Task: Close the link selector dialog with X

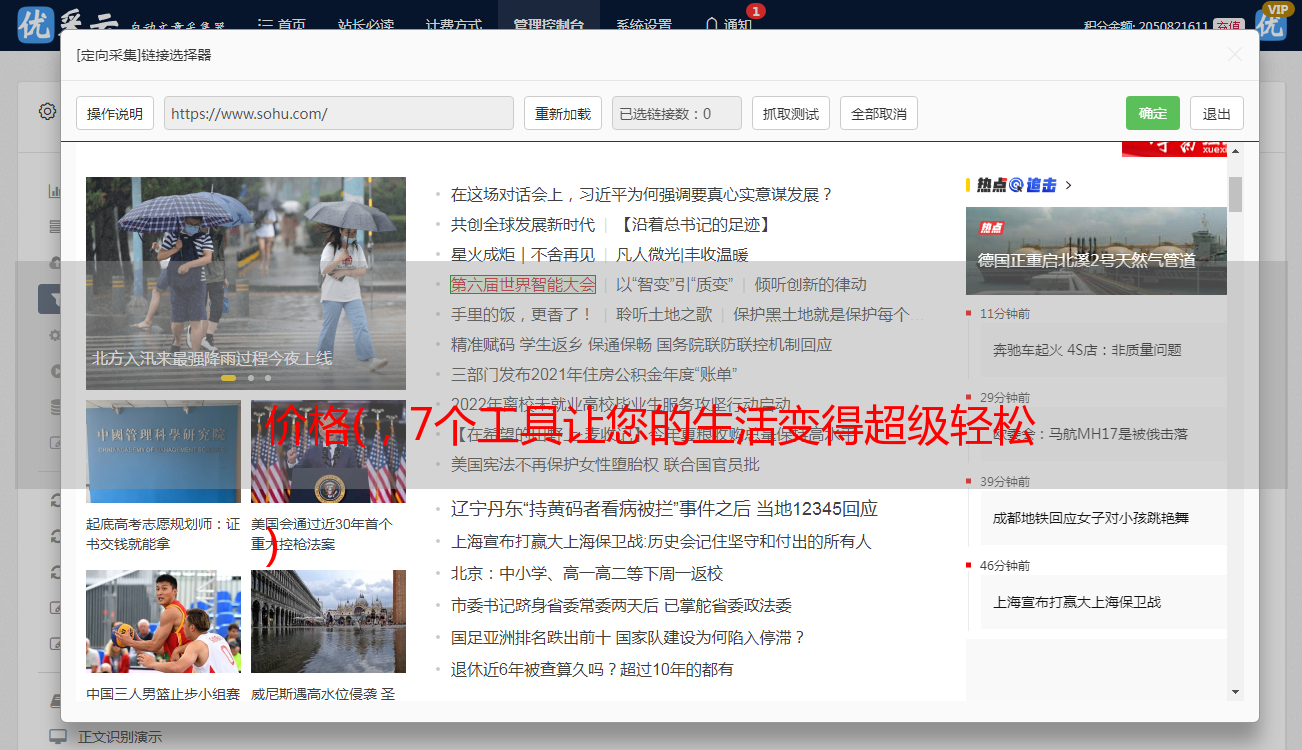Action: point(1235,55)
